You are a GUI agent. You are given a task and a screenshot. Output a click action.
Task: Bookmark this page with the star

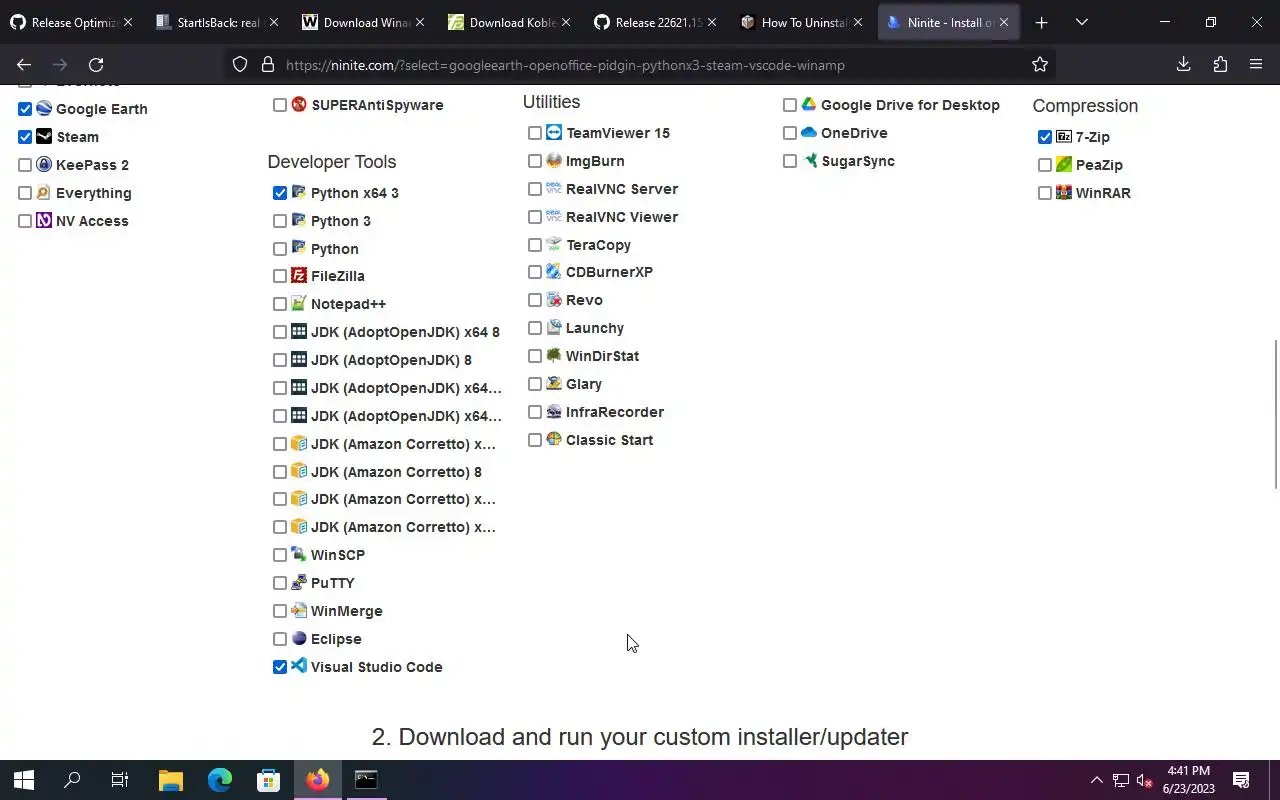point(1040,65)
